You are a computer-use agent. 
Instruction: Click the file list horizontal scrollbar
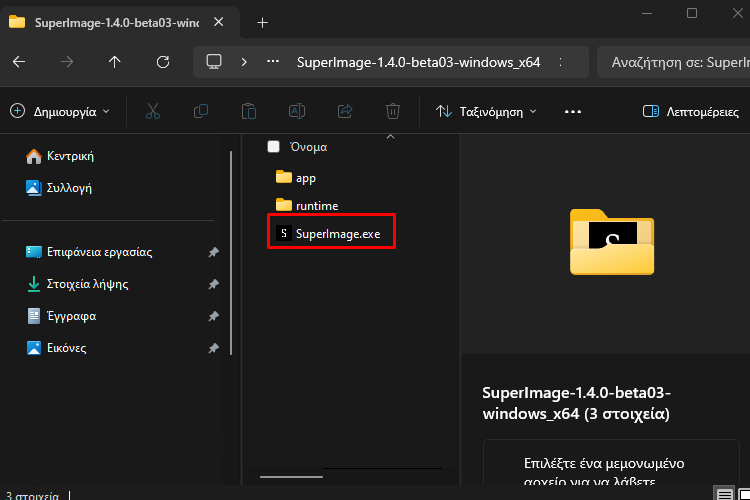291,477
